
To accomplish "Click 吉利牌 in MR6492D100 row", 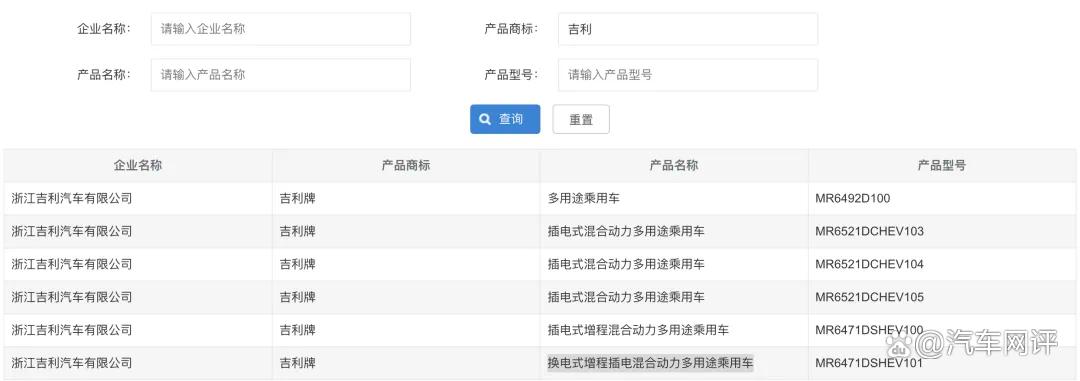I will click(298, 198).
